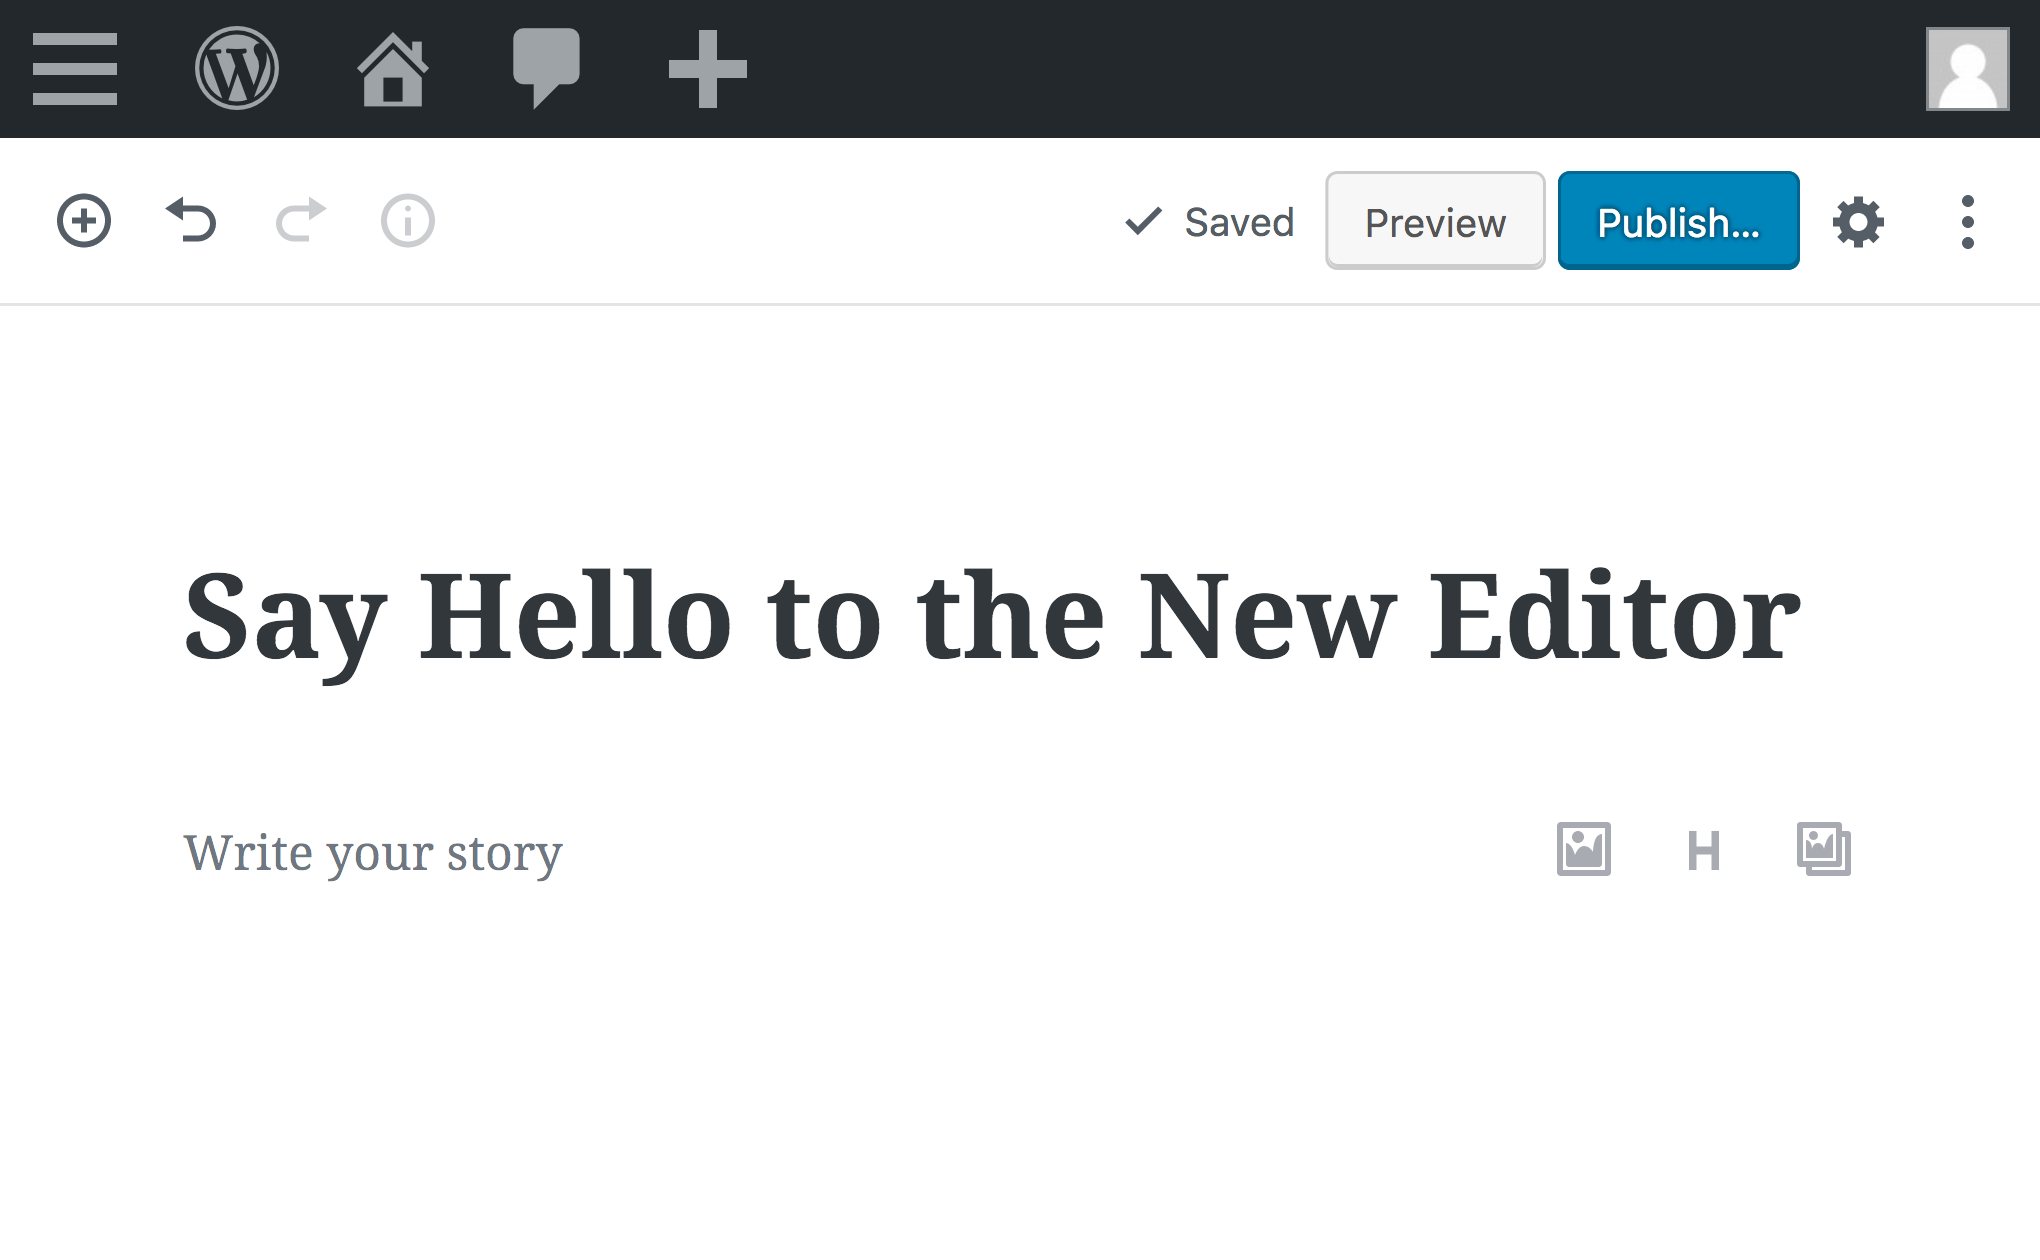
Task: Expand the three-dot more options menu
Action: tap(1967, 222)
